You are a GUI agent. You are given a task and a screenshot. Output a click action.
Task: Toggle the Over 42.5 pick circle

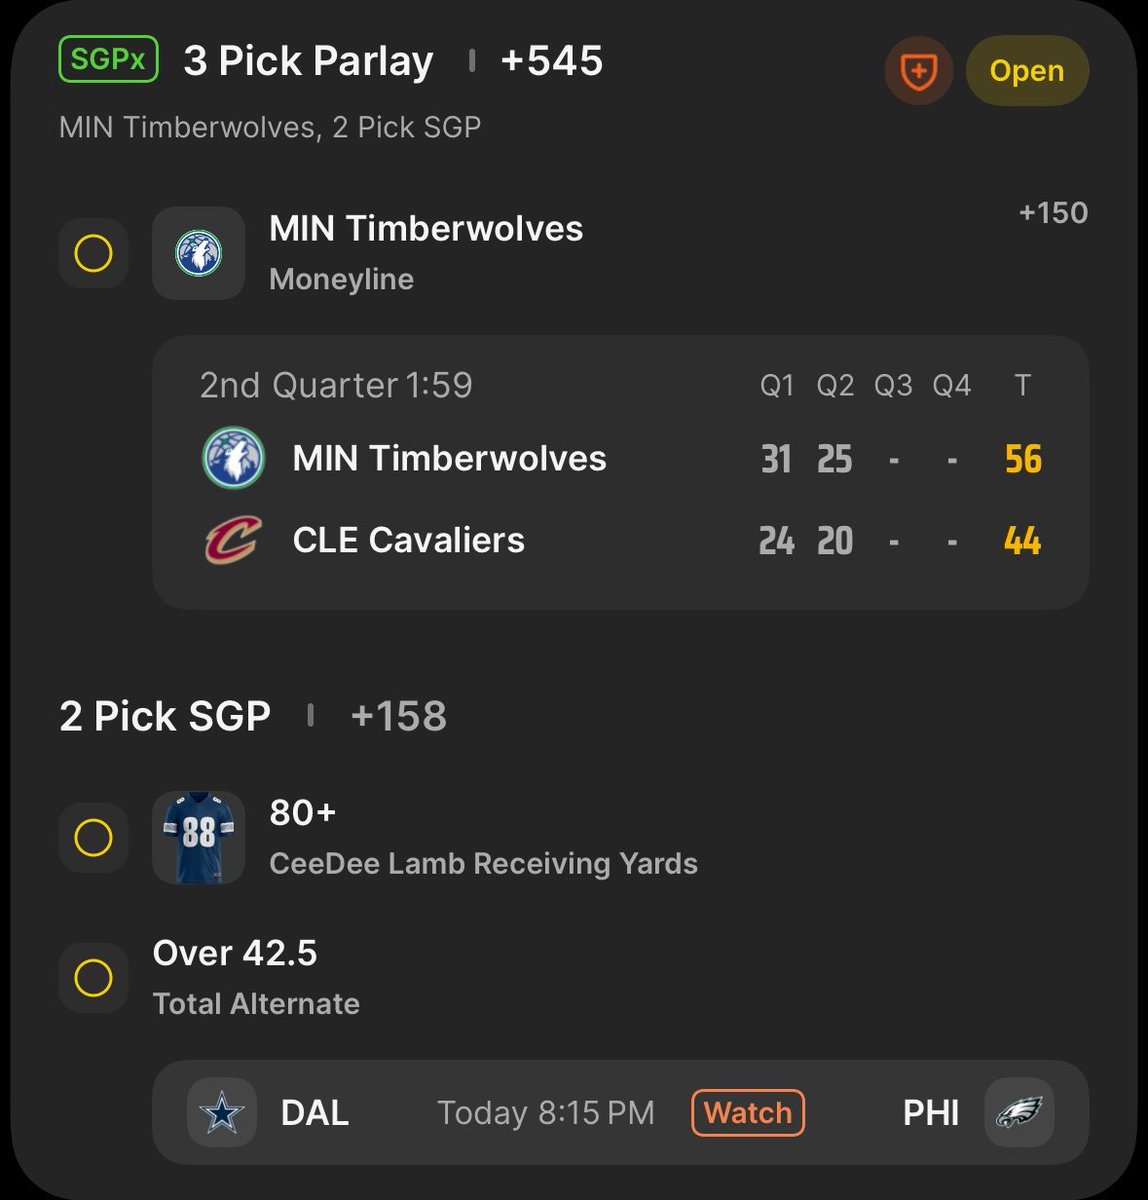pos(94,977)
